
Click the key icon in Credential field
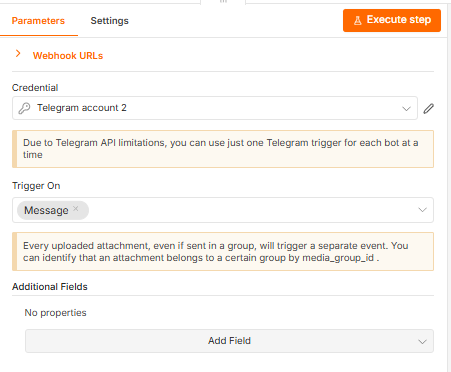click(x=24, y=108)
